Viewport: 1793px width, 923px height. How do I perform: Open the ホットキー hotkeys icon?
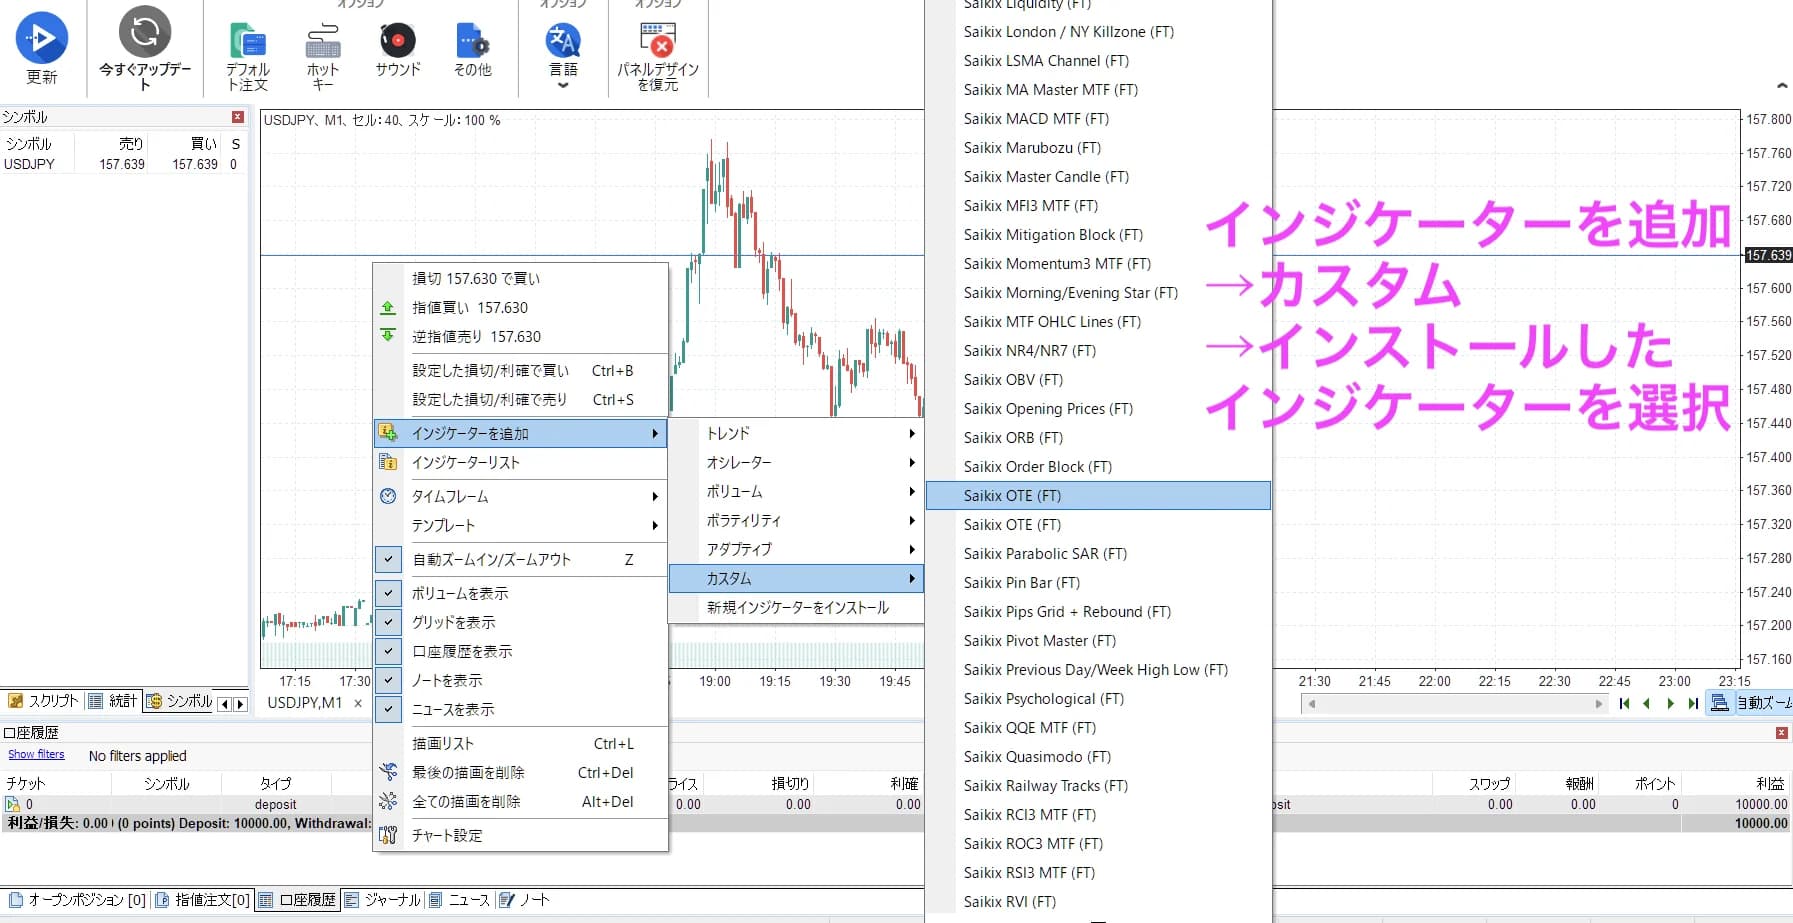tap(322, 41)
